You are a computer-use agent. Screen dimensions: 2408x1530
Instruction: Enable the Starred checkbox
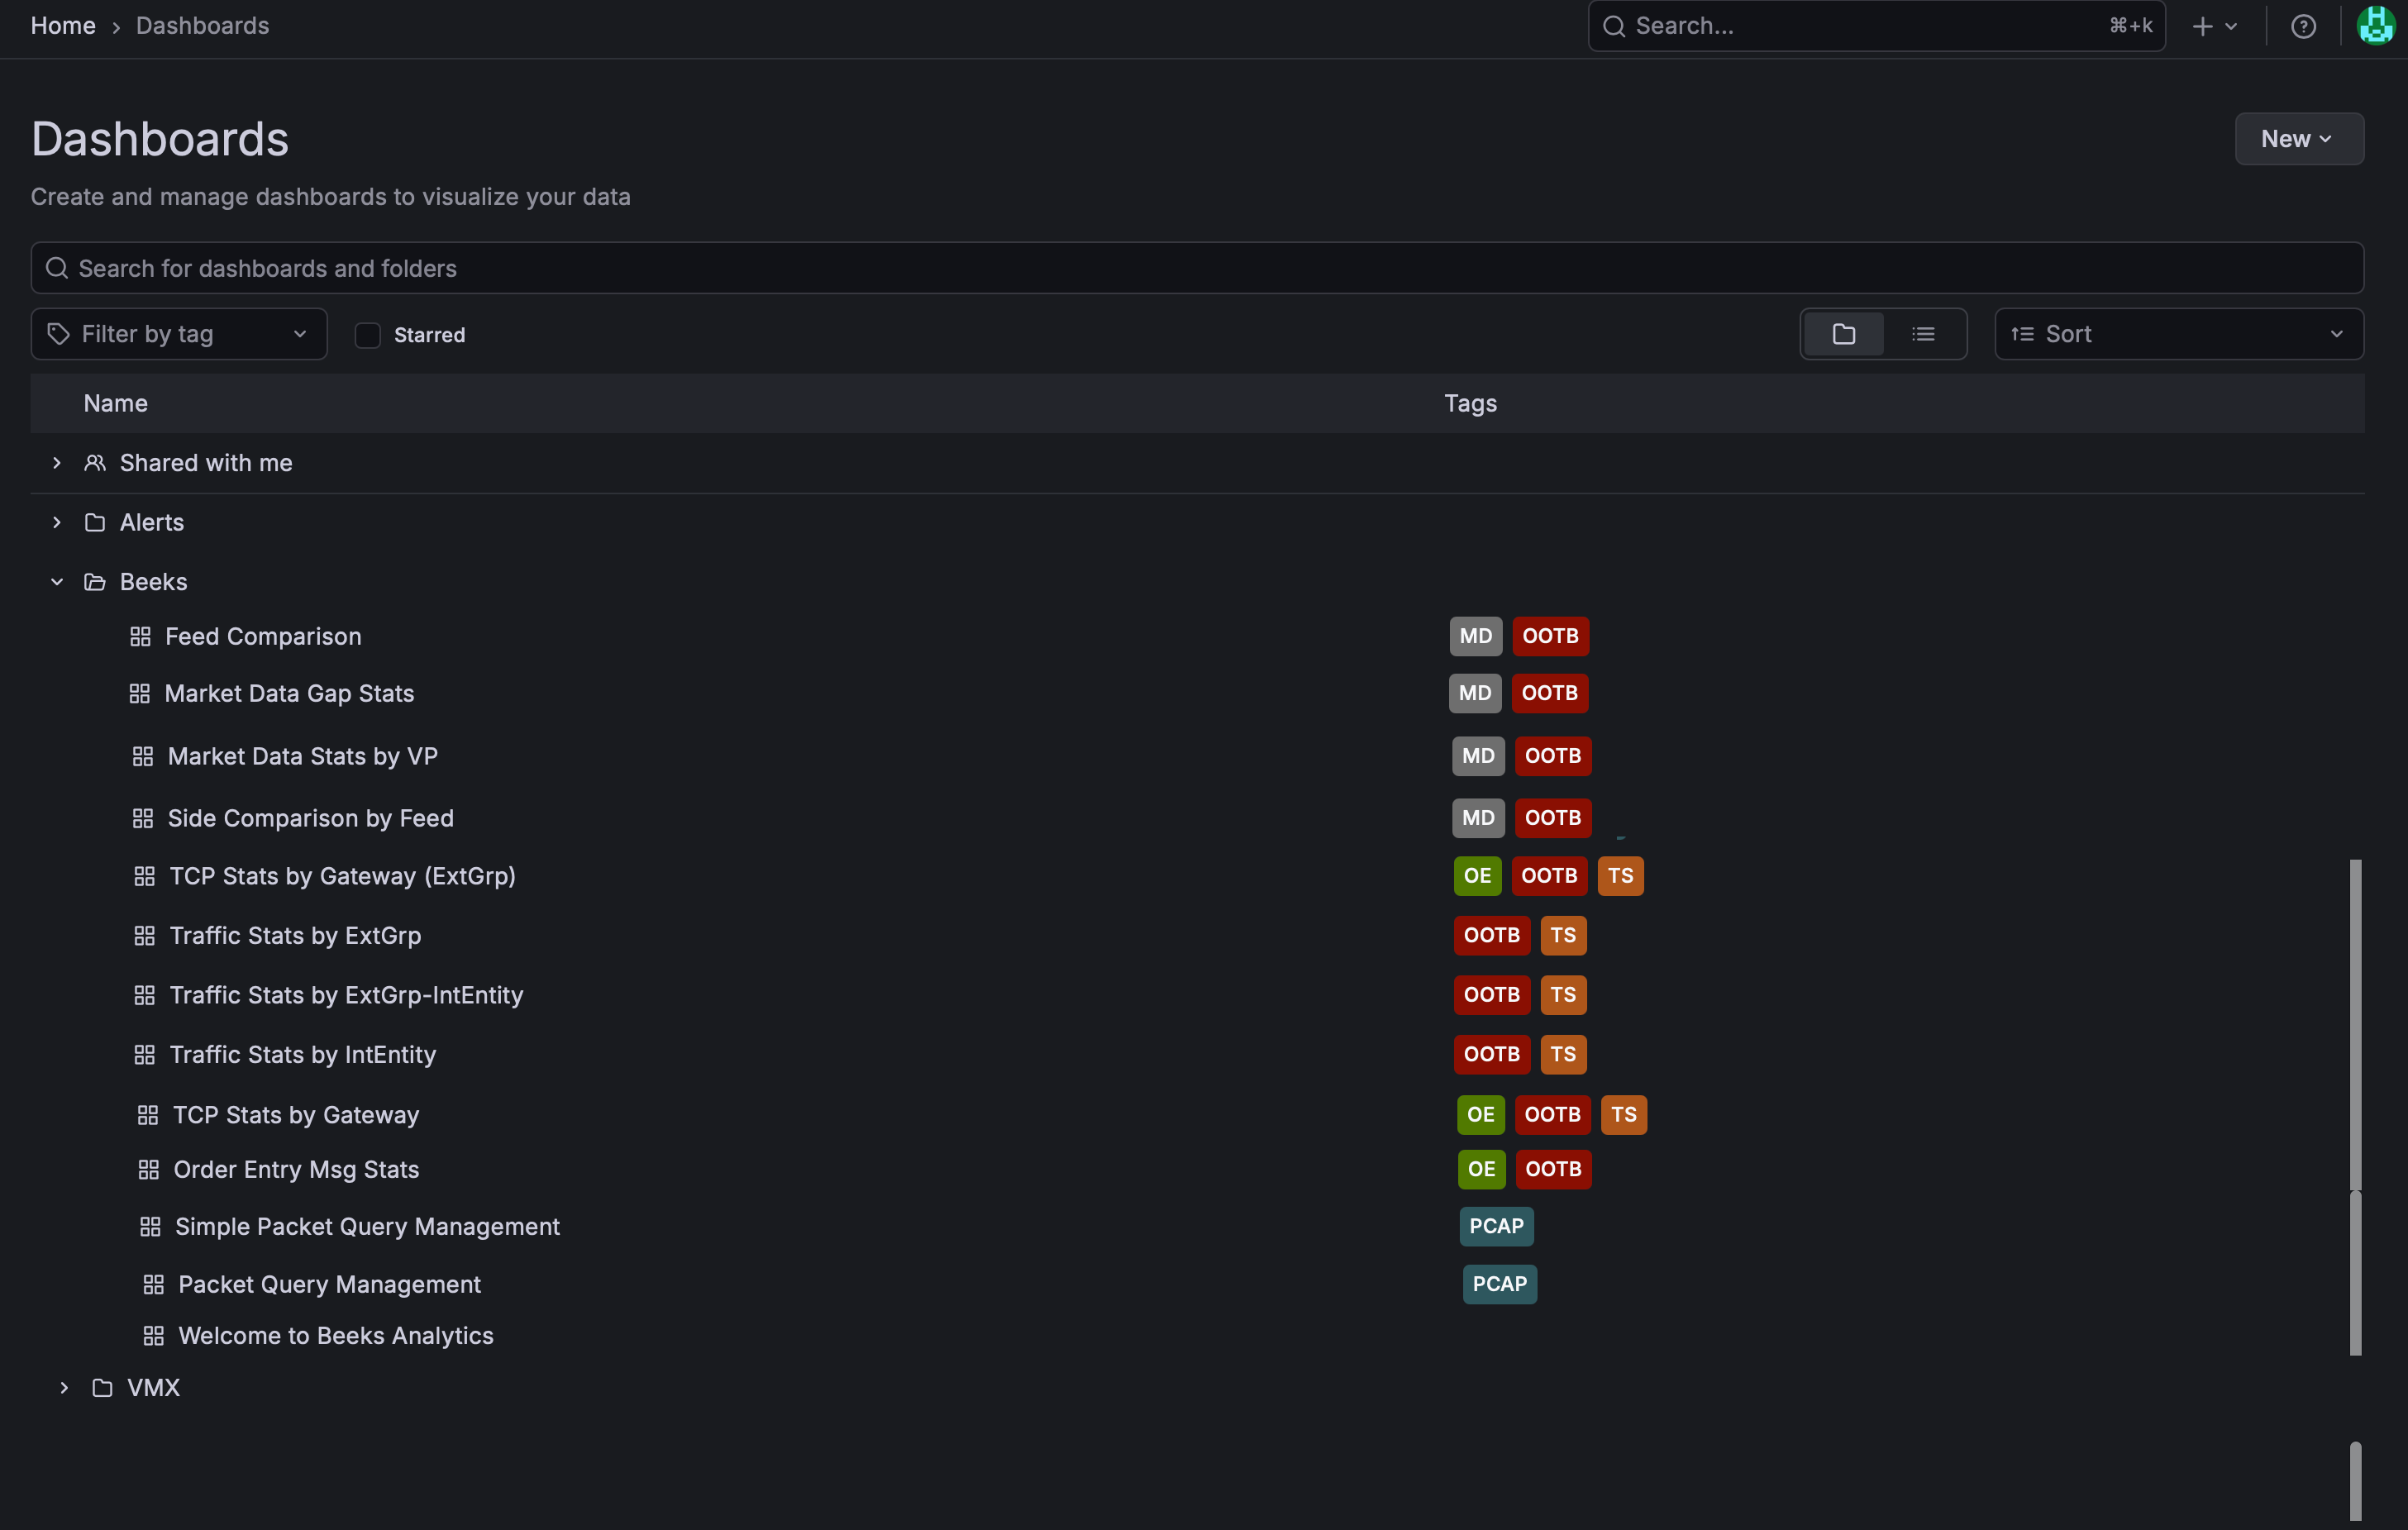click(x=368, y=335)
